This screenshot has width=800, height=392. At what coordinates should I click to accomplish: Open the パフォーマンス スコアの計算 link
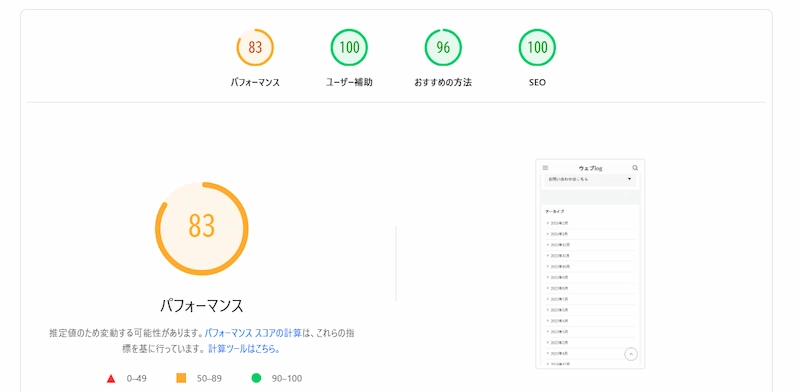click(253, 333)
